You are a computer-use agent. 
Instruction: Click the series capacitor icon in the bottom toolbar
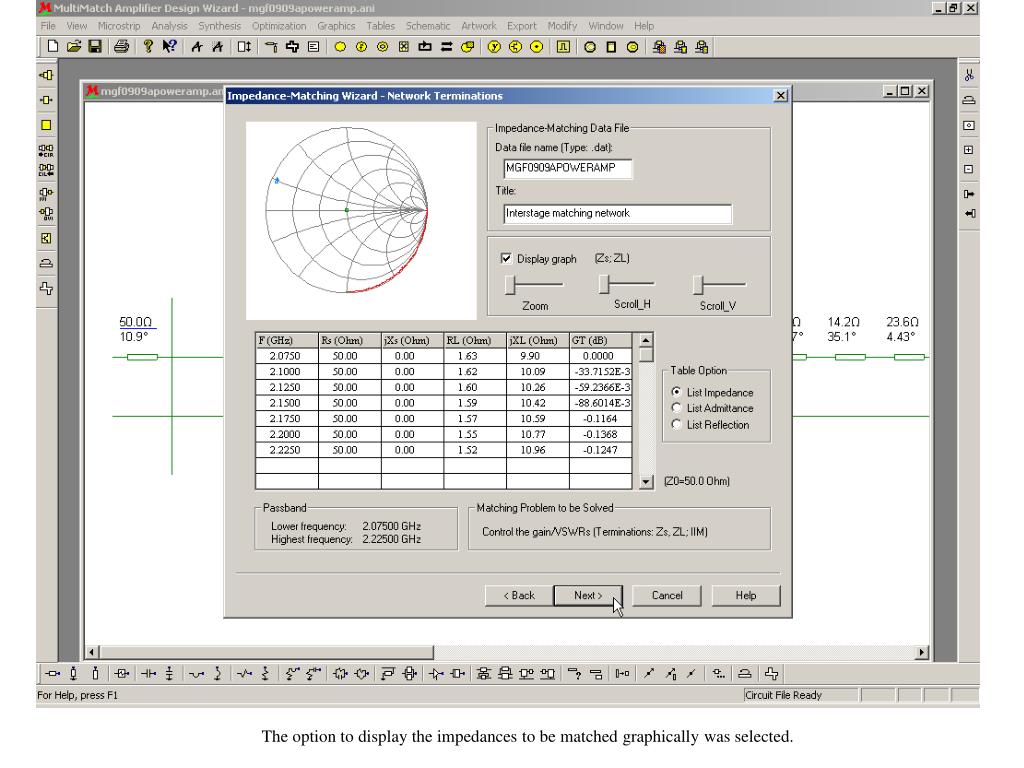149,673
